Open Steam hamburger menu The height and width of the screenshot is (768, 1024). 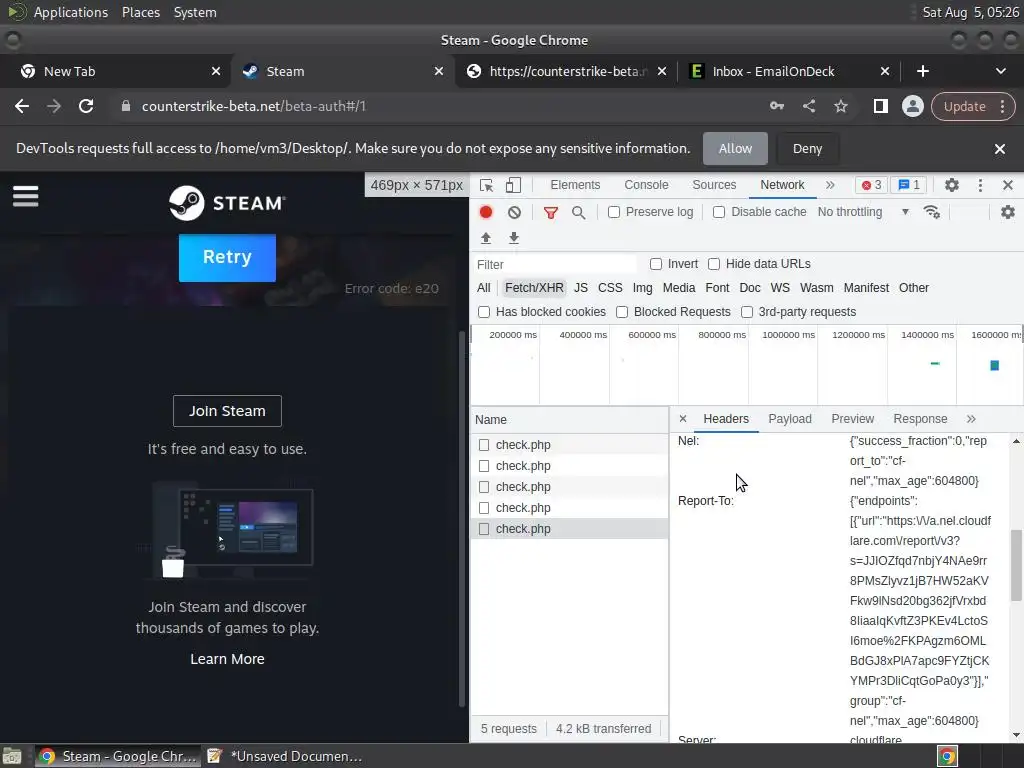25,196
